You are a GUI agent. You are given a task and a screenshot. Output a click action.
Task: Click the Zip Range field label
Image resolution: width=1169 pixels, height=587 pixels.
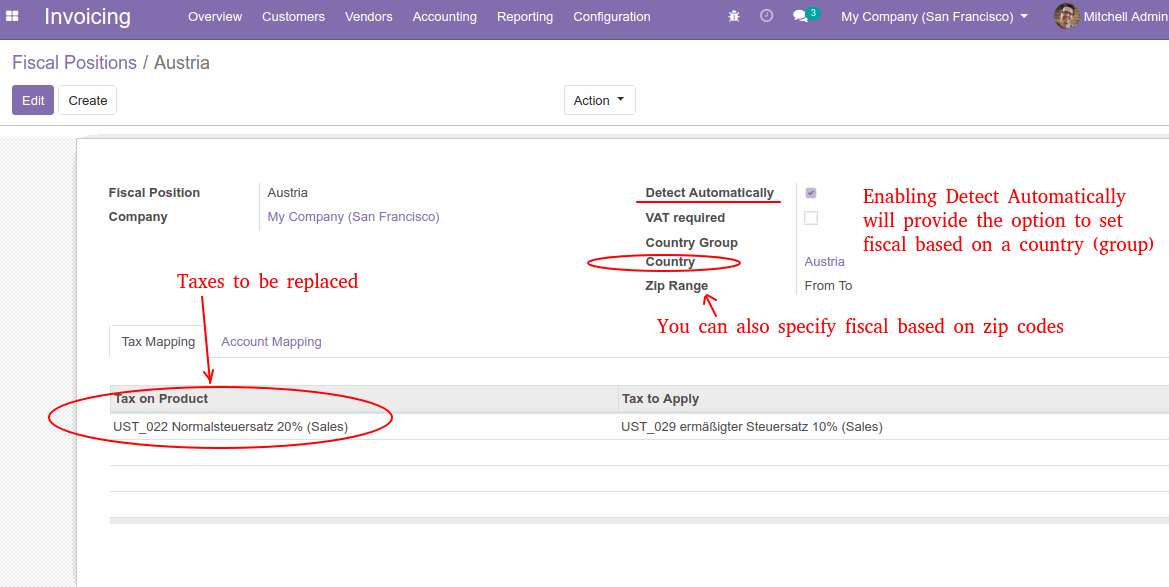click(676, 286)
